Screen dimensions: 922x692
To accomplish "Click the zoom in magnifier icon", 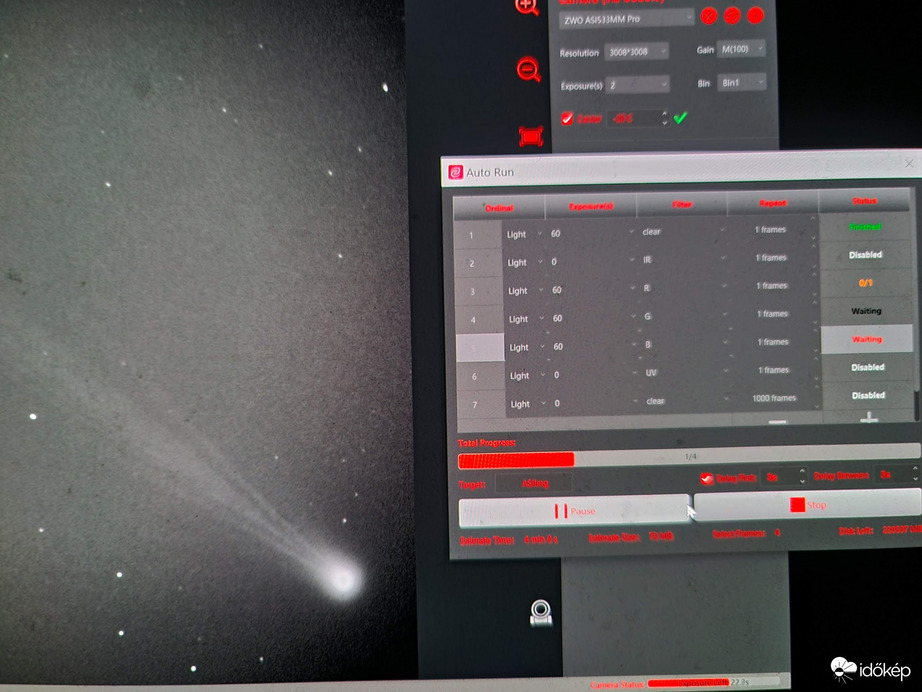I will click(x=527, y=6).
